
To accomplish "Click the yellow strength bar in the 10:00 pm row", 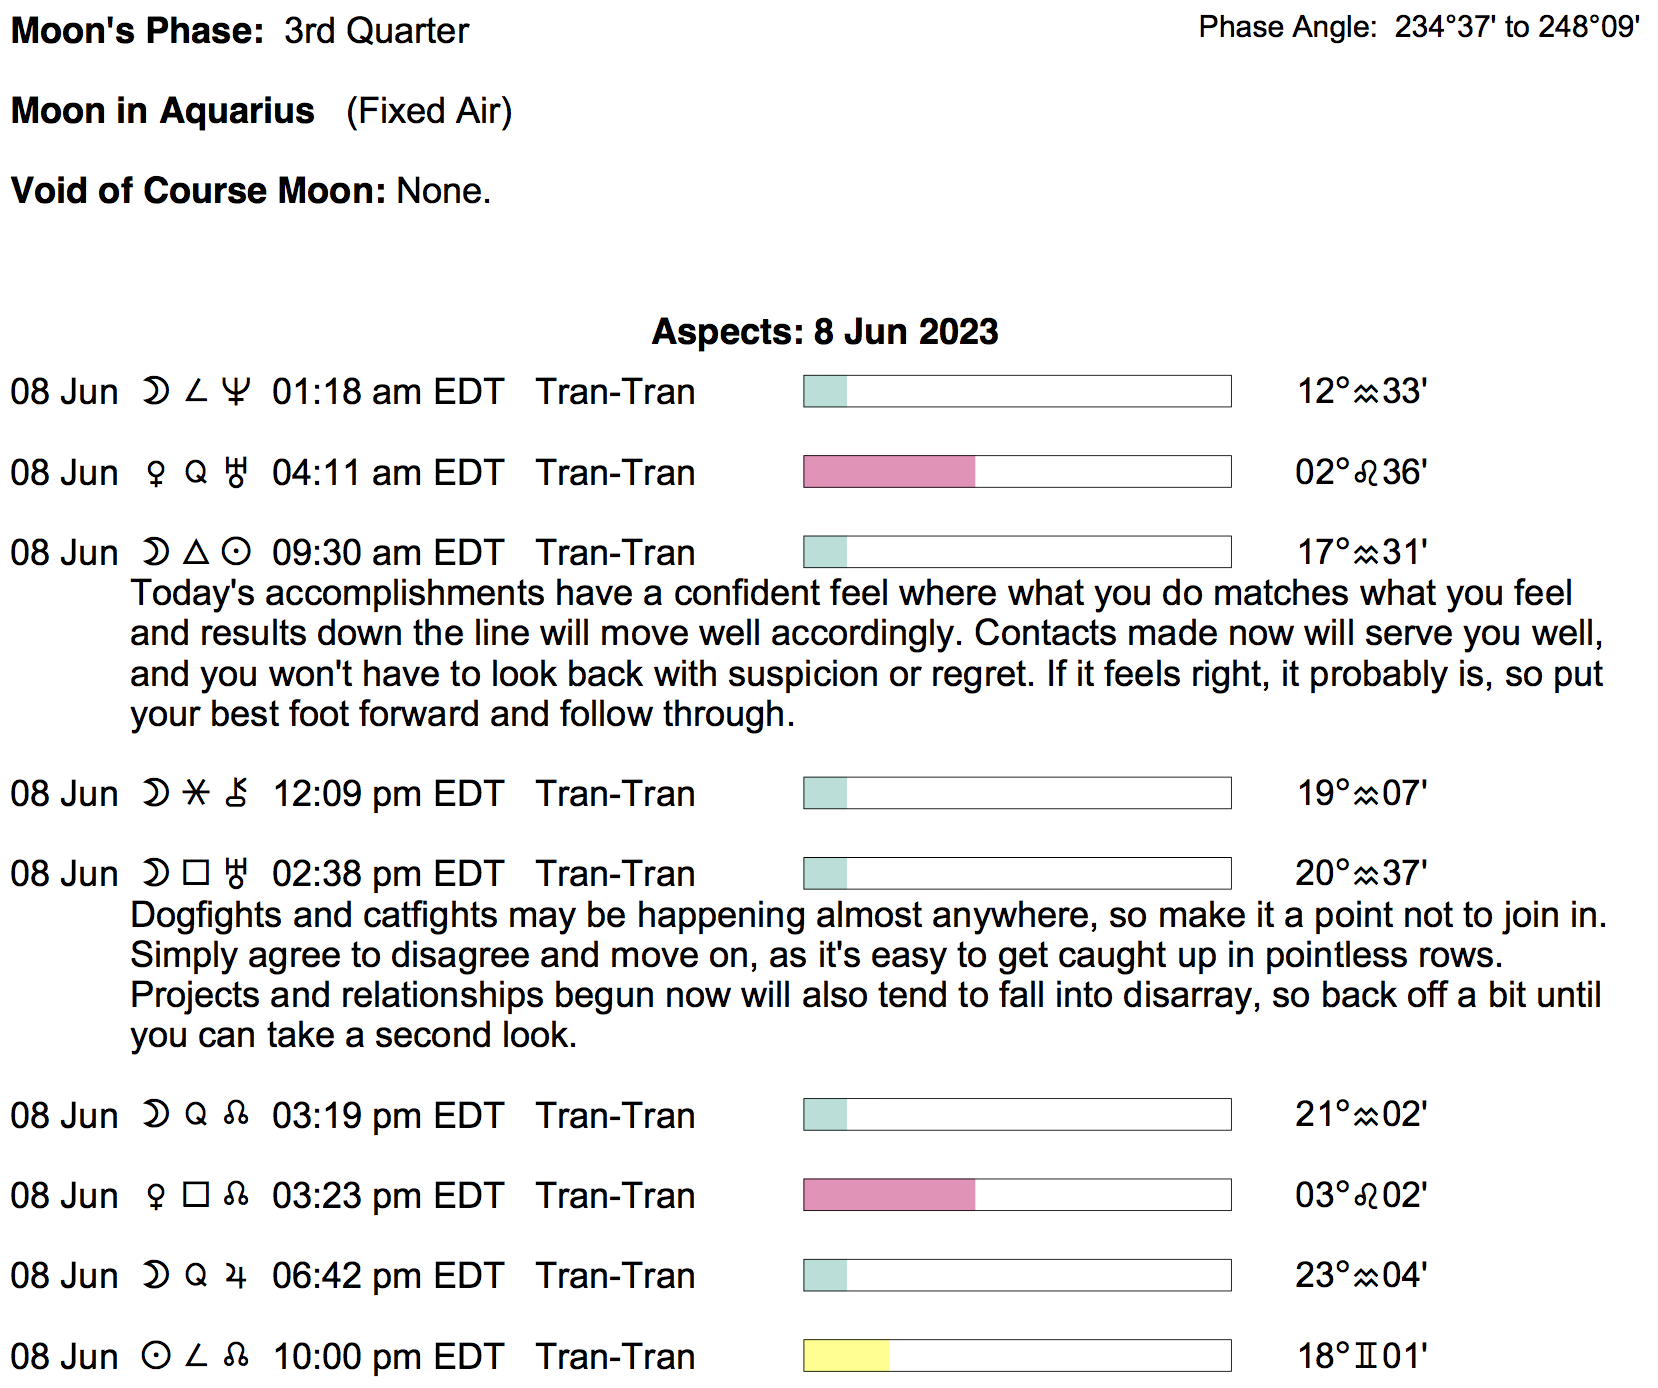I will click(846, 1356).
